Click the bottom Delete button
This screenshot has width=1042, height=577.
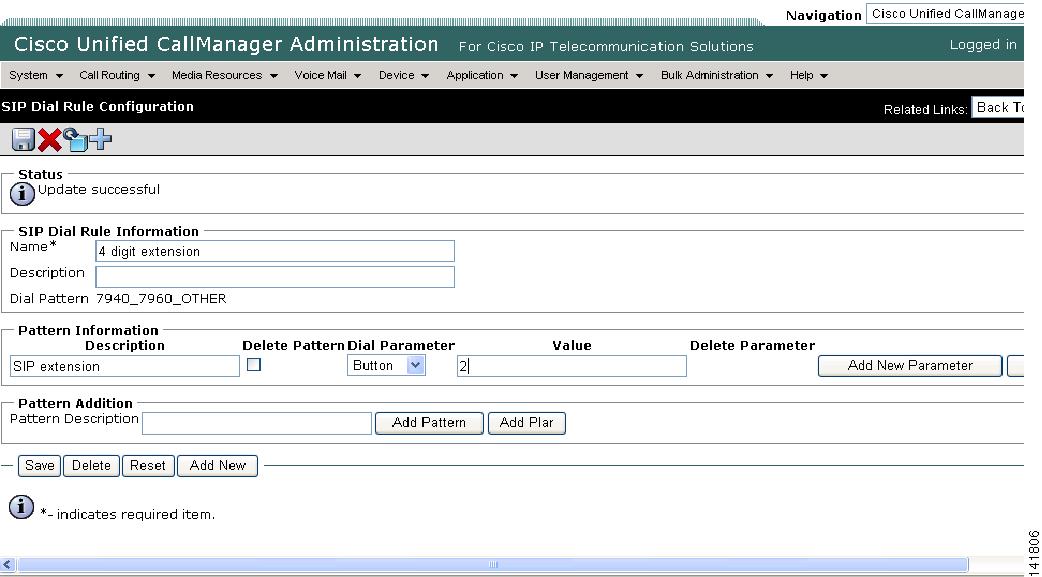pyautogui.click(x=91, y=465)
